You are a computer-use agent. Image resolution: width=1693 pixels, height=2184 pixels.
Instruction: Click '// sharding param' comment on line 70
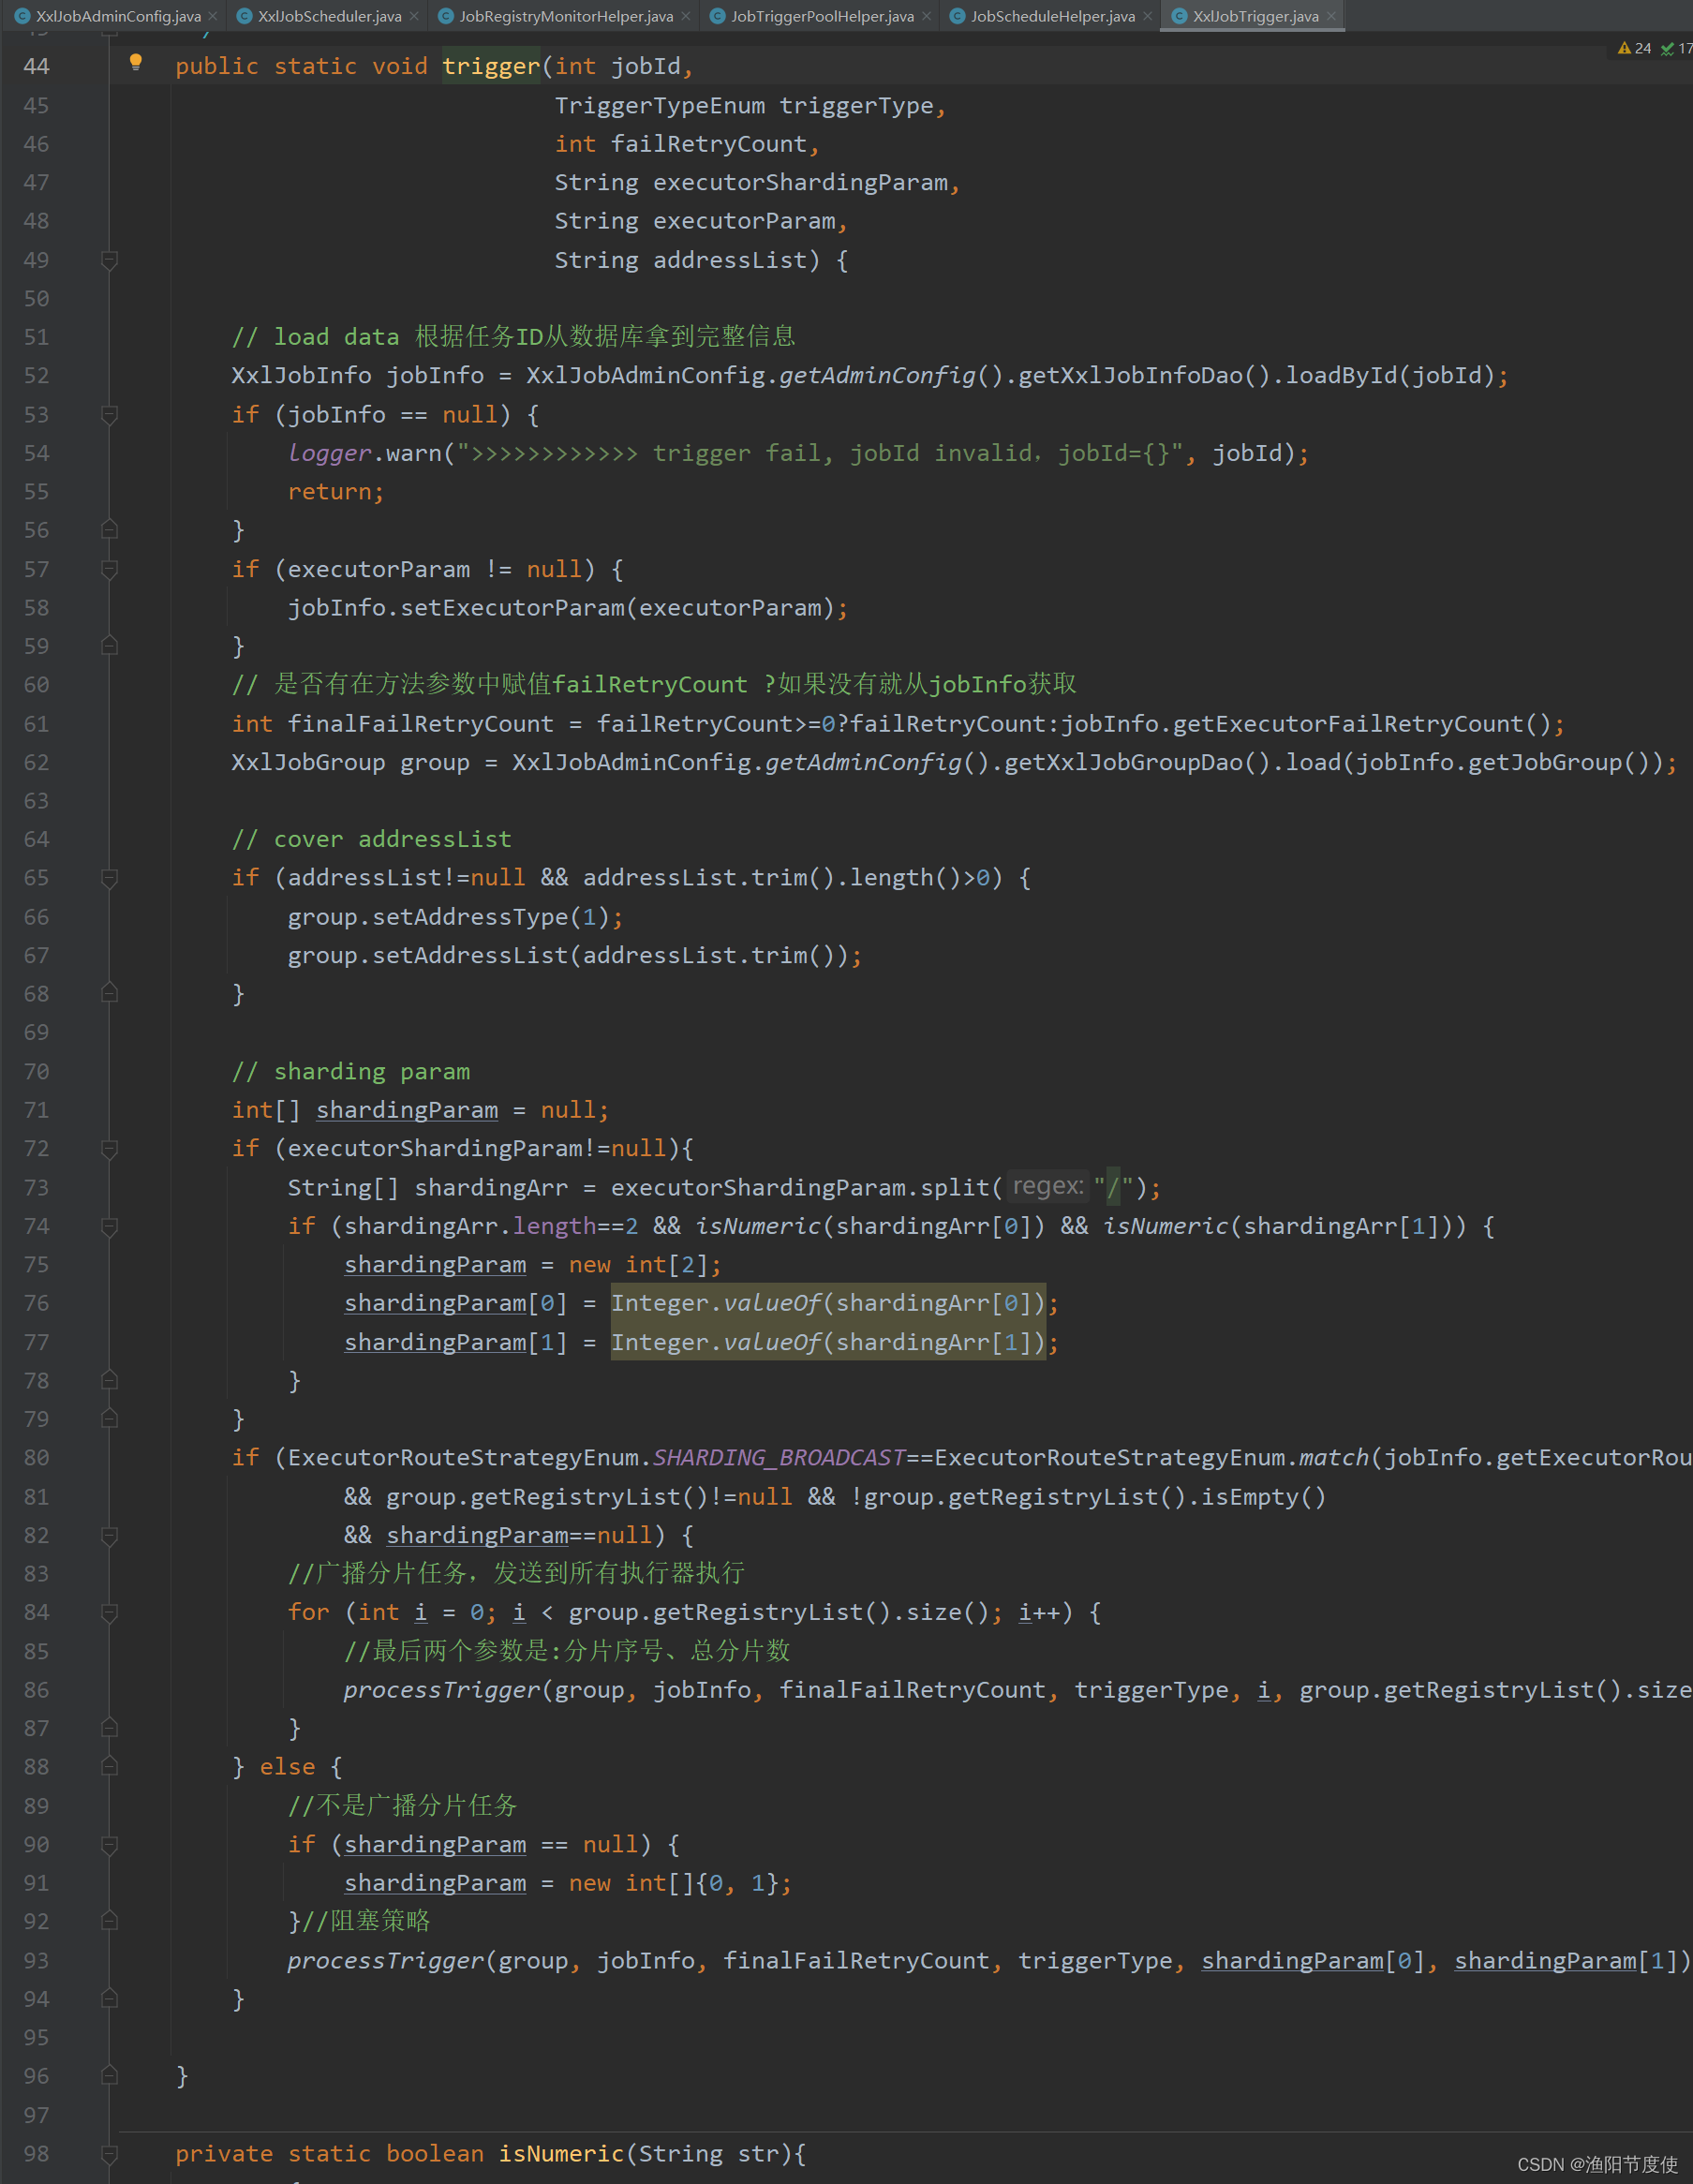[x=351, y=1072]
